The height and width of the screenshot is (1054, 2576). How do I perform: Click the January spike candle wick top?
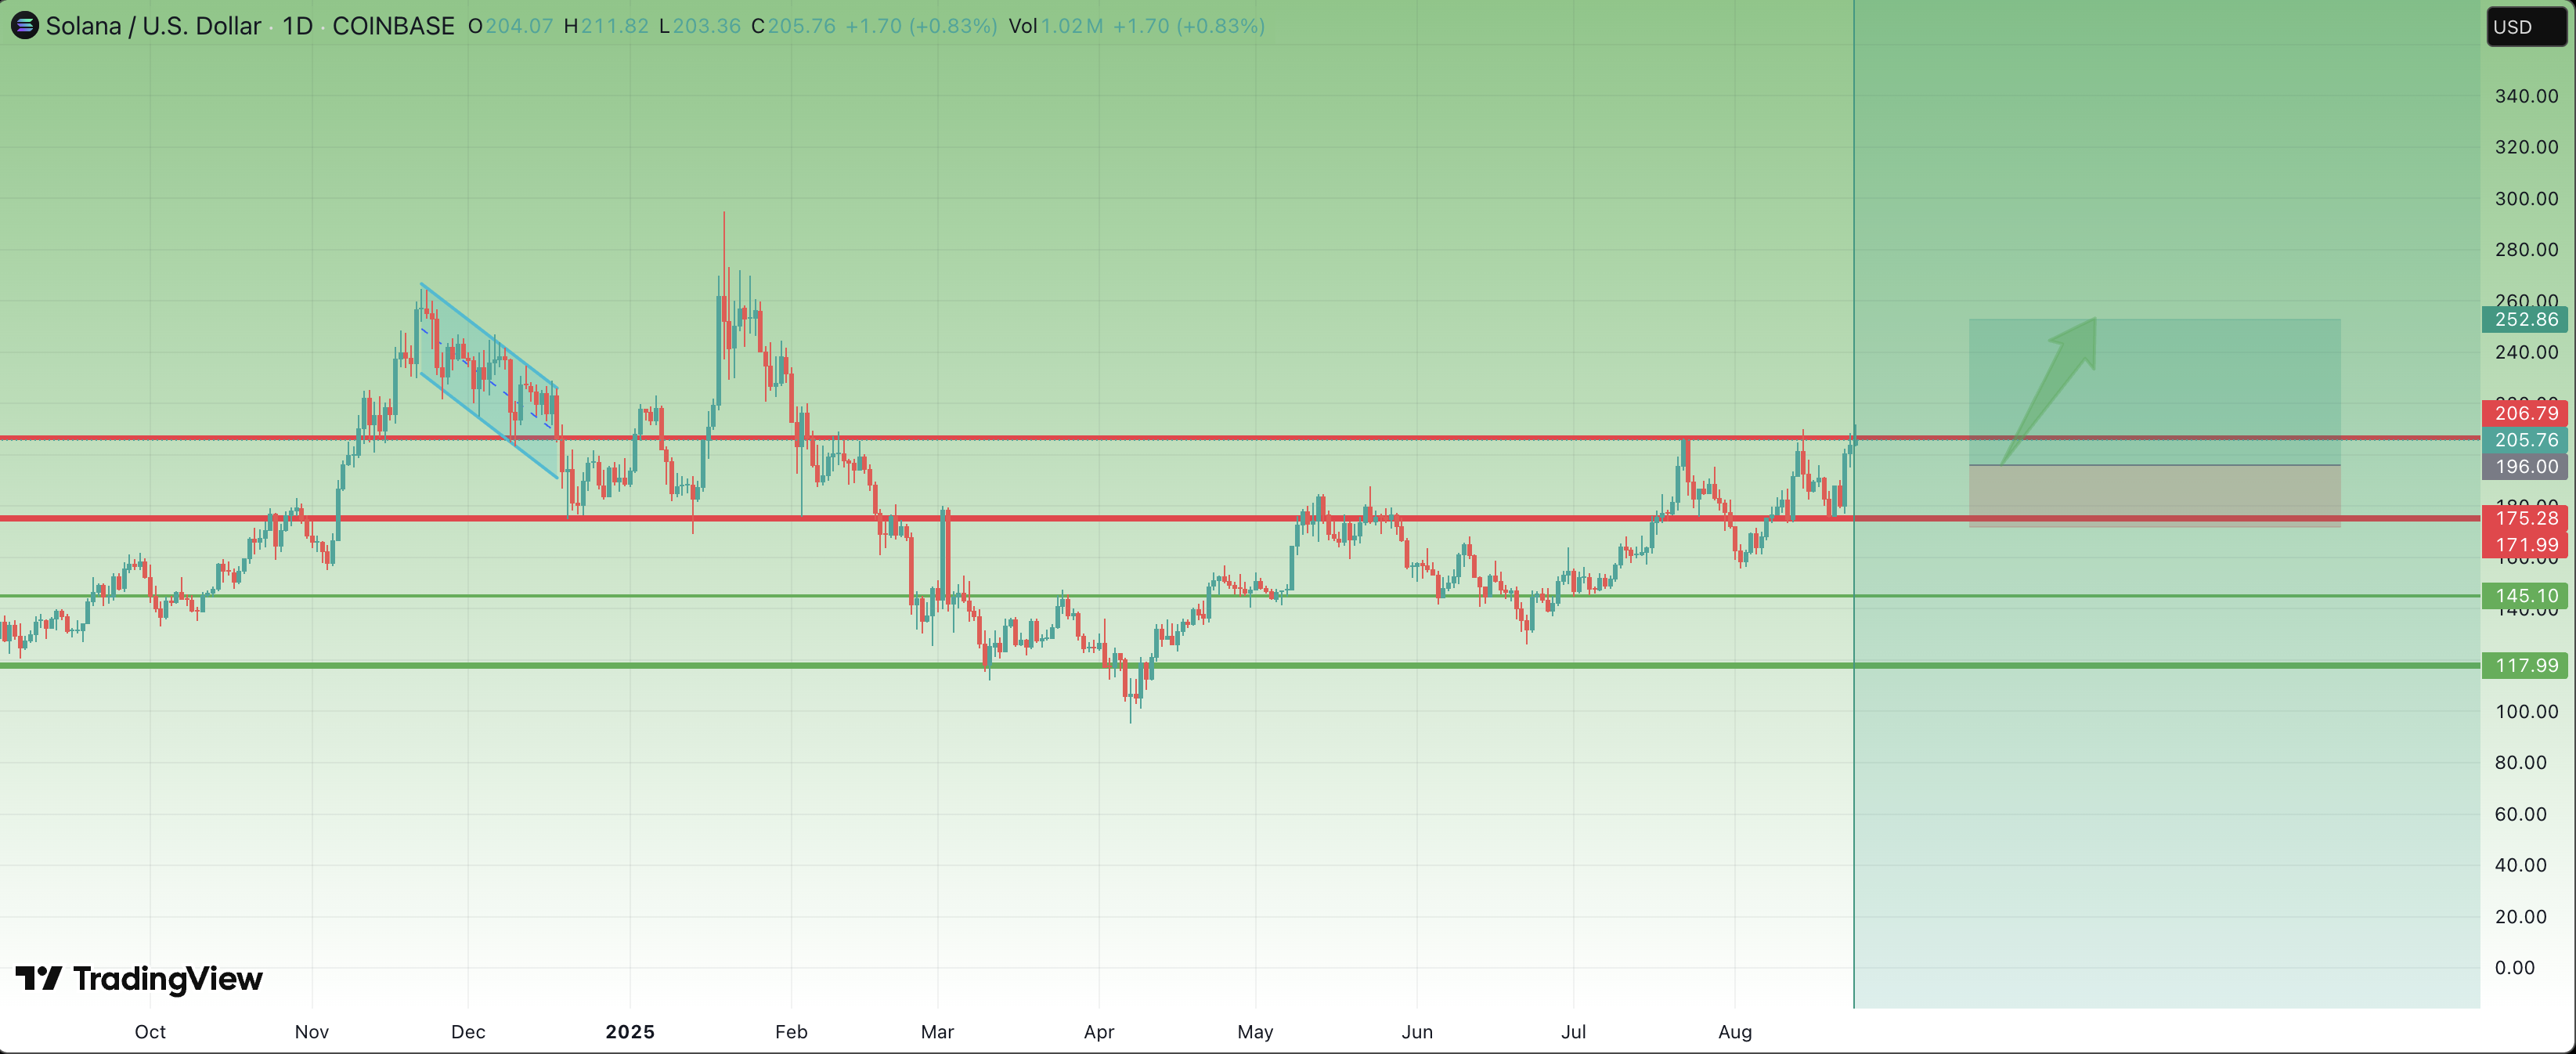tap(724, 215)
